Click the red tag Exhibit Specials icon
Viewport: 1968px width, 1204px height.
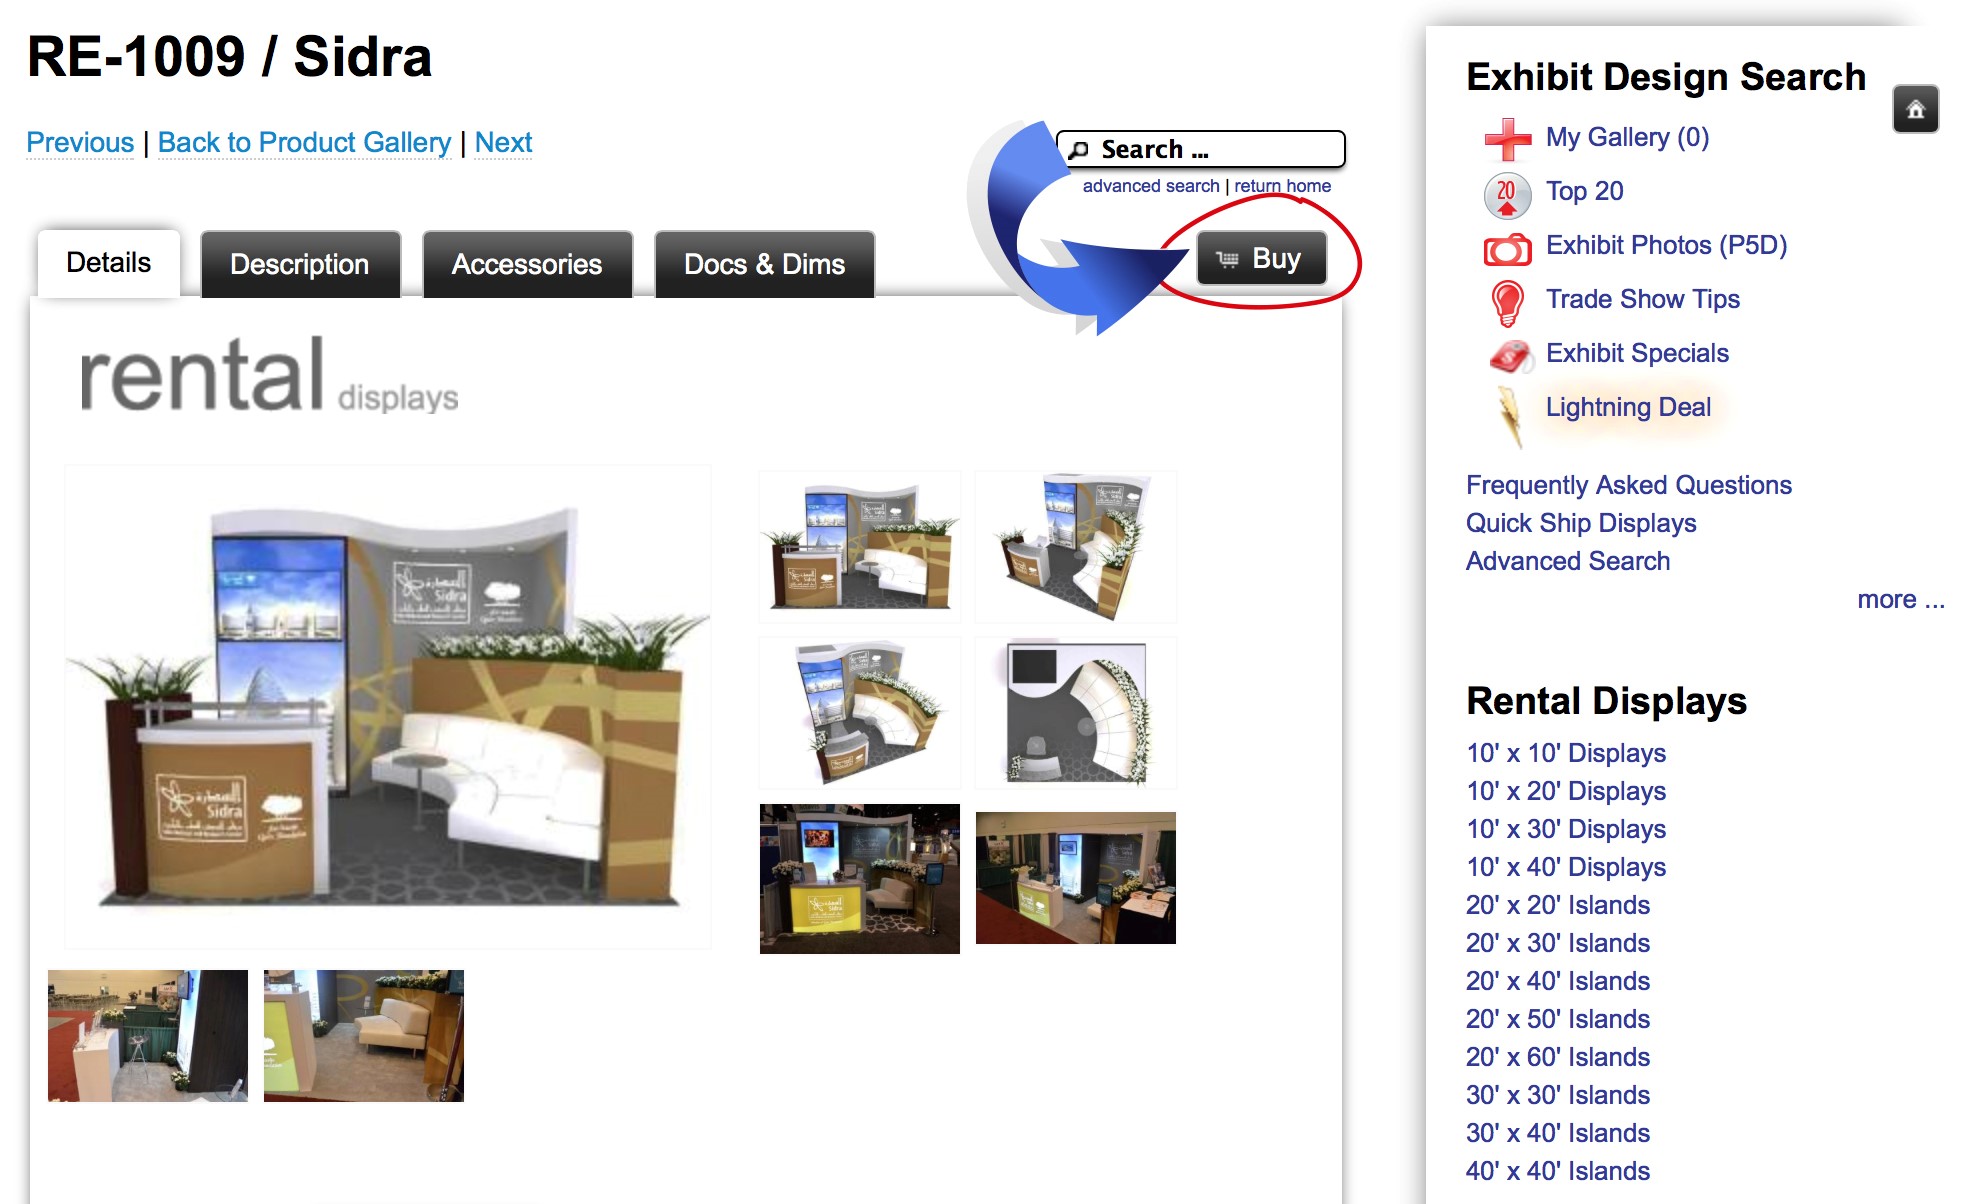coord(1509,356)
